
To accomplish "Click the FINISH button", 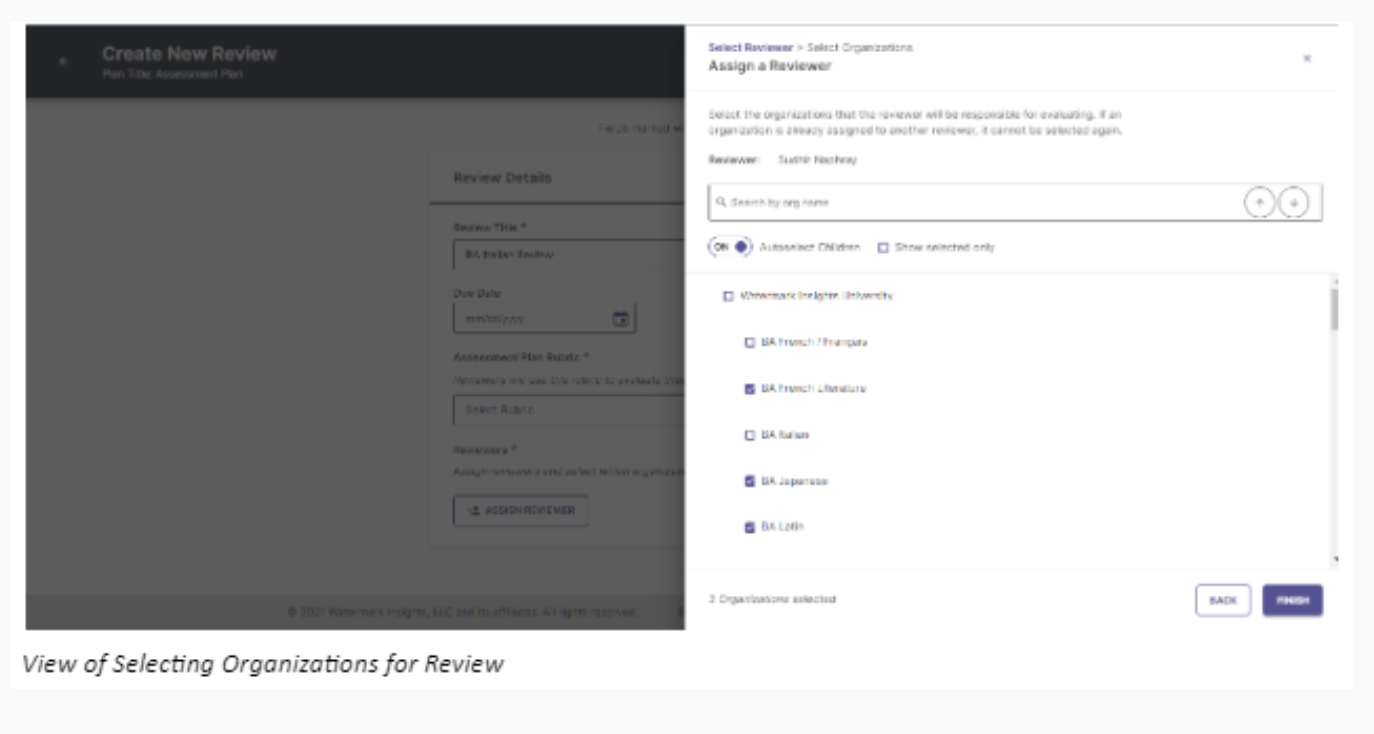I will tap(1292, 600).
